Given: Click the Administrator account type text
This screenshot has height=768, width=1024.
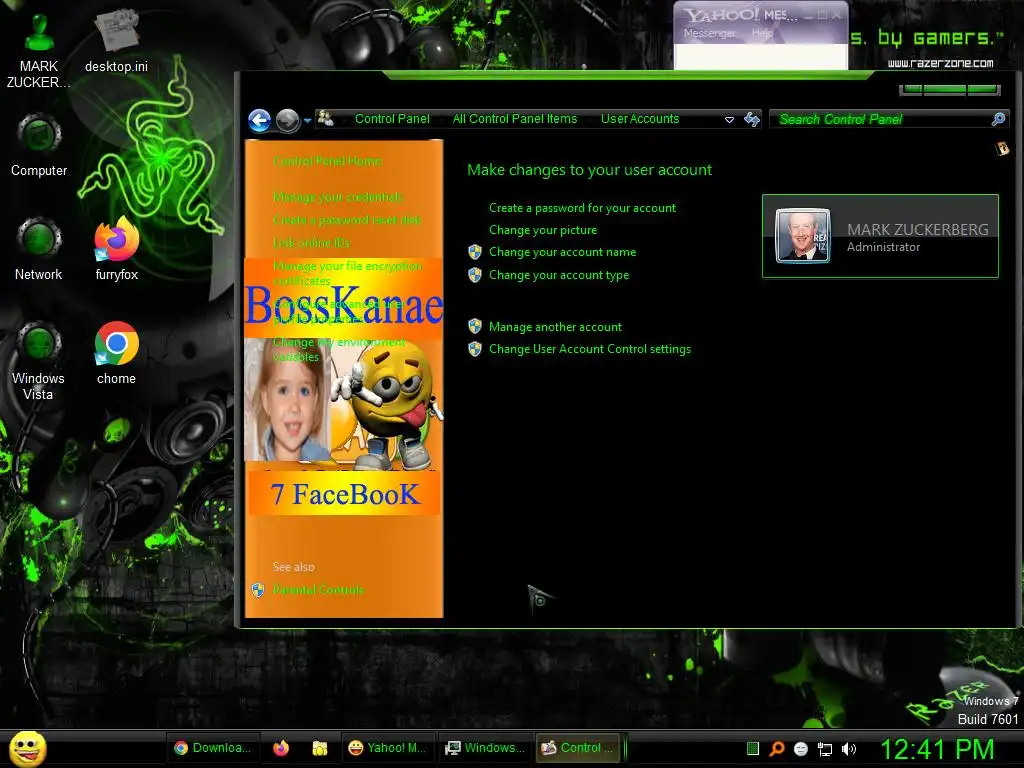Looking at the screenshot, I should (883, 247).
